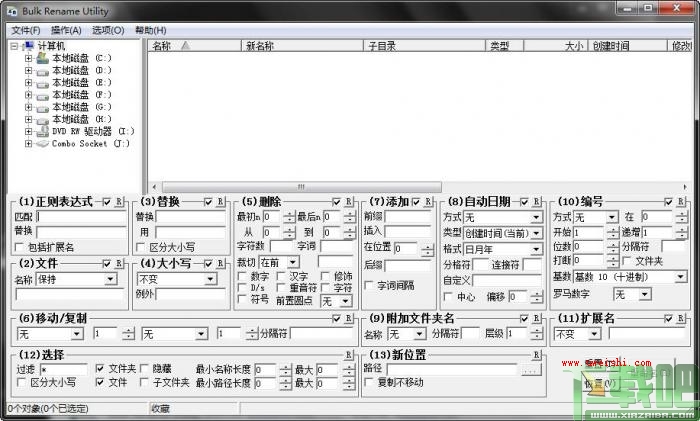Open the 文件(F) menu
Viewport: 700px width, 421px height.
coord(25,30)
